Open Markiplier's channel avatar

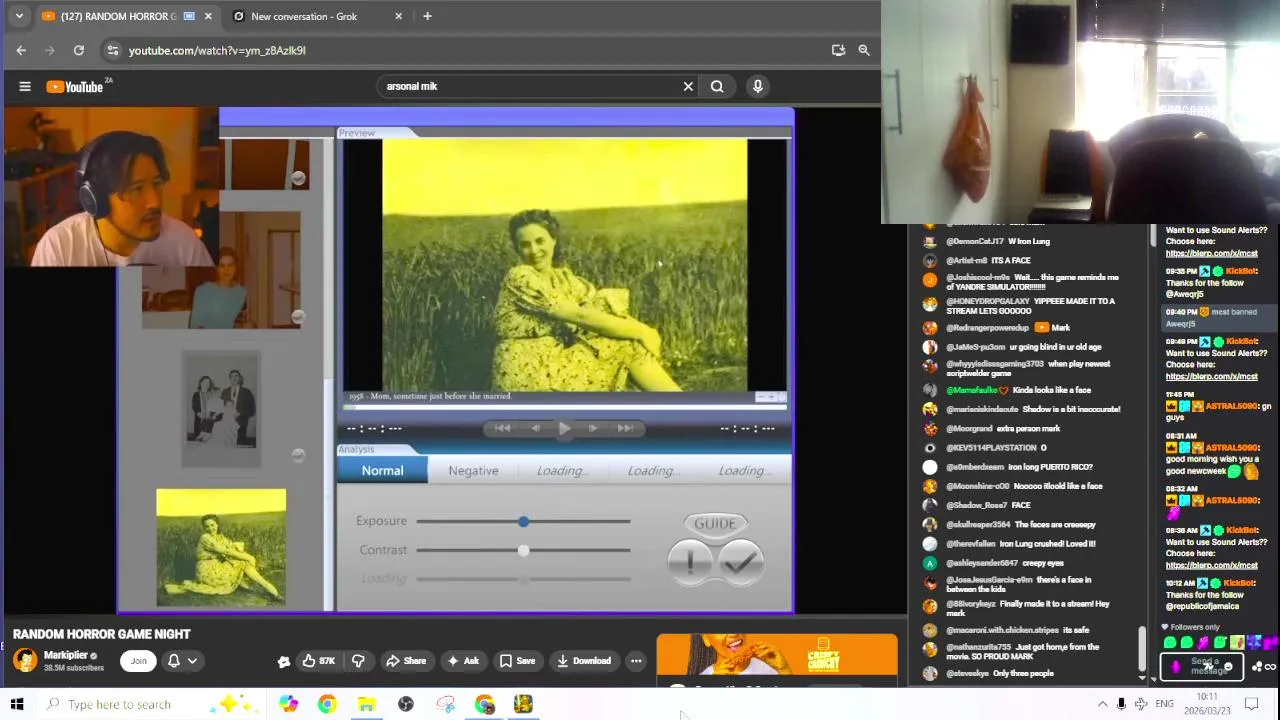click(25, 660)
